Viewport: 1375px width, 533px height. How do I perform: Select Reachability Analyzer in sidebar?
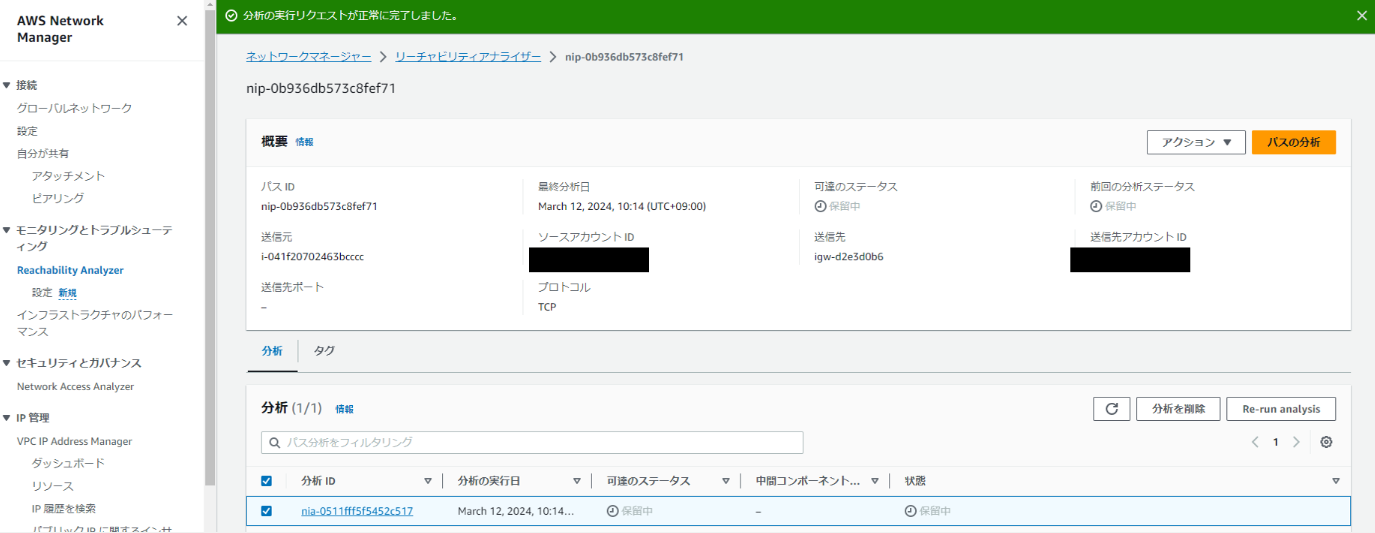point(70,270)
